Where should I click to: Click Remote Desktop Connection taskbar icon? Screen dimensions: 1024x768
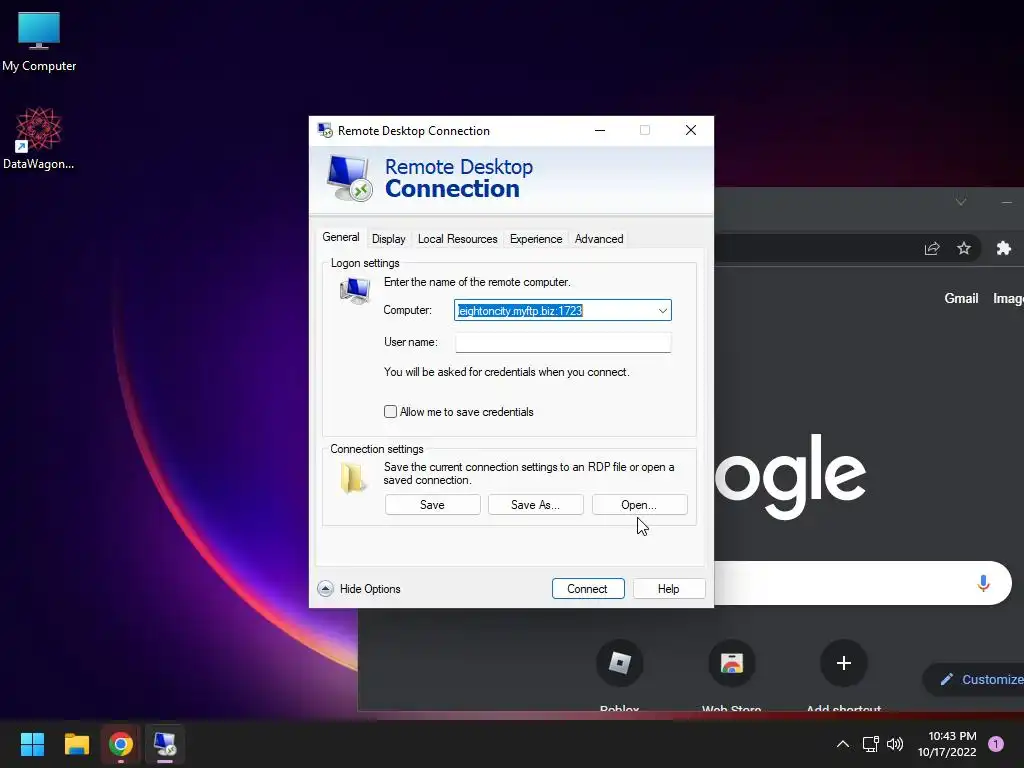[165, 744]
